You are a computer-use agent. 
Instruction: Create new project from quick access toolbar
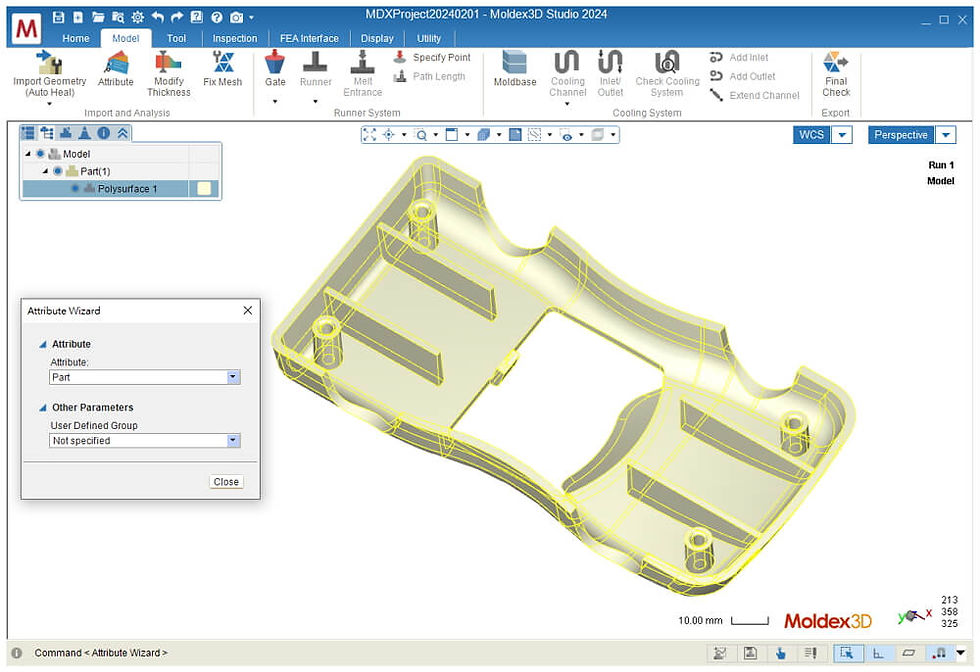(x=78, y=17)
